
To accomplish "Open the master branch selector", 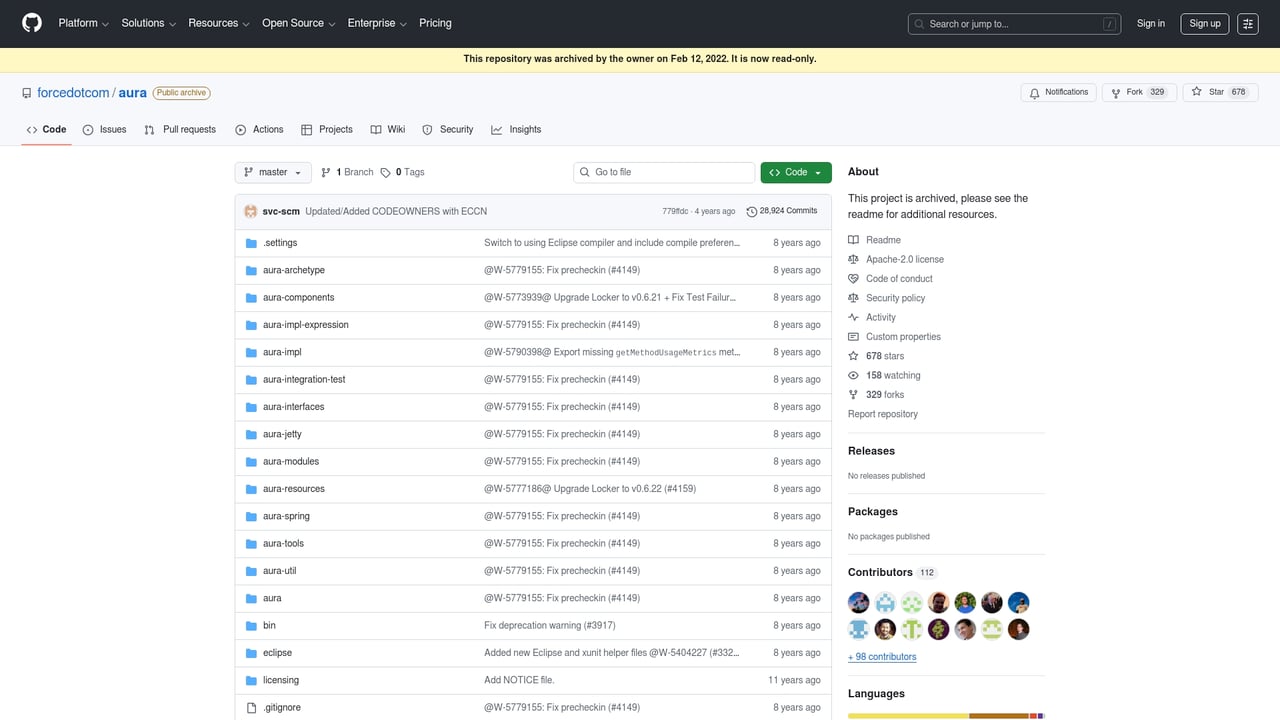I will pyautogui.click(x=272, y=172).
